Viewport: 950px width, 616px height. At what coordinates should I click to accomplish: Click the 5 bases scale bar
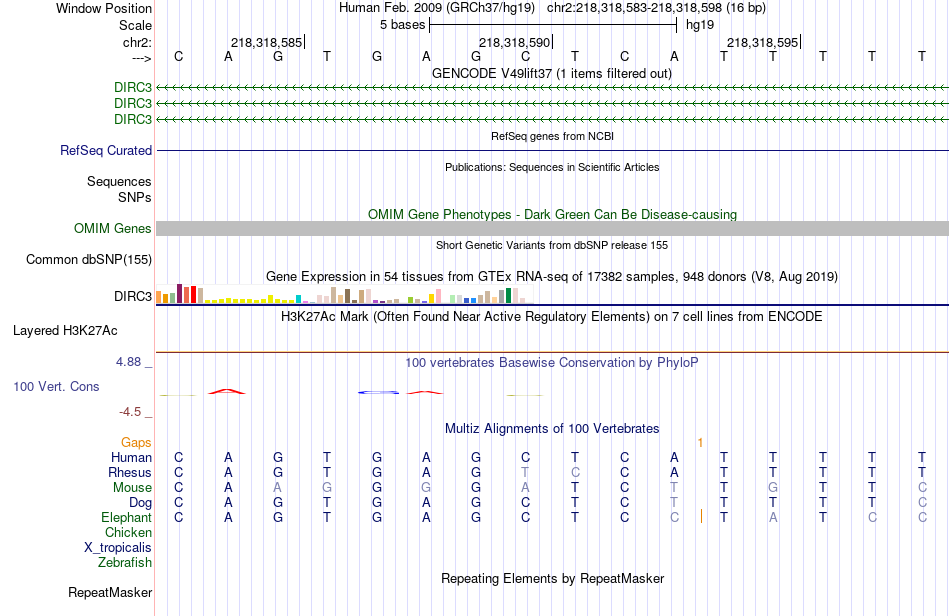[x=553, y=25]
